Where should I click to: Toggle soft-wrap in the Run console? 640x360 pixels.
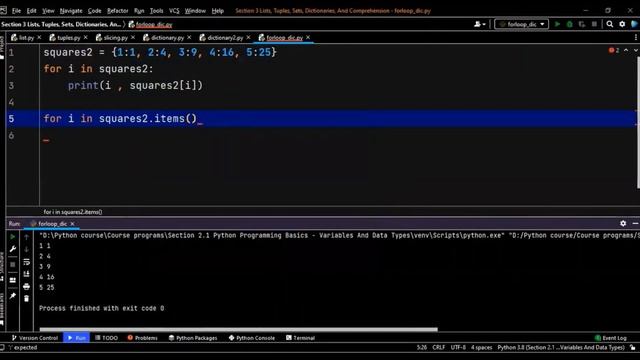27,262
